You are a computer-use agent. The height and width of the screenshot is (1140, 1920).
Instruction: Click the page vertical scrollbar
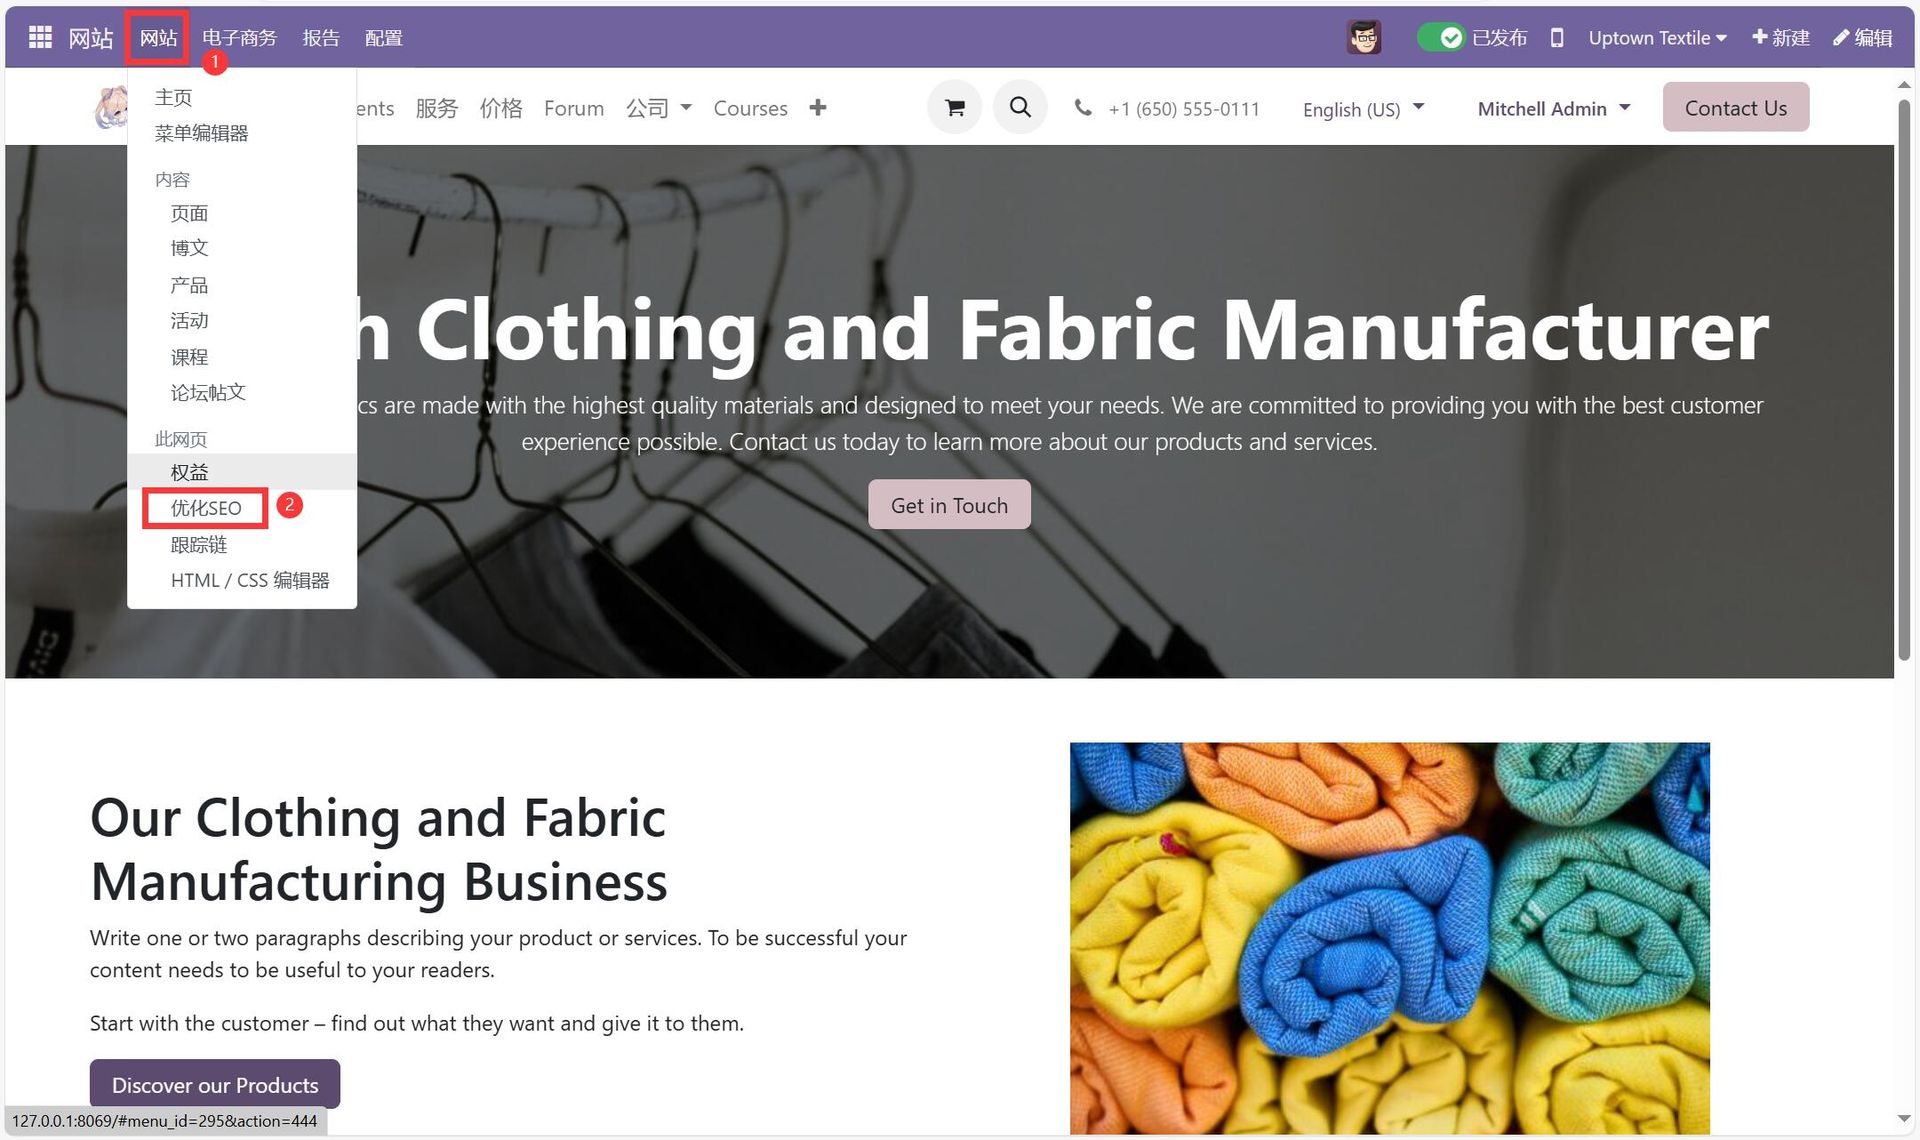[1904, 380]
